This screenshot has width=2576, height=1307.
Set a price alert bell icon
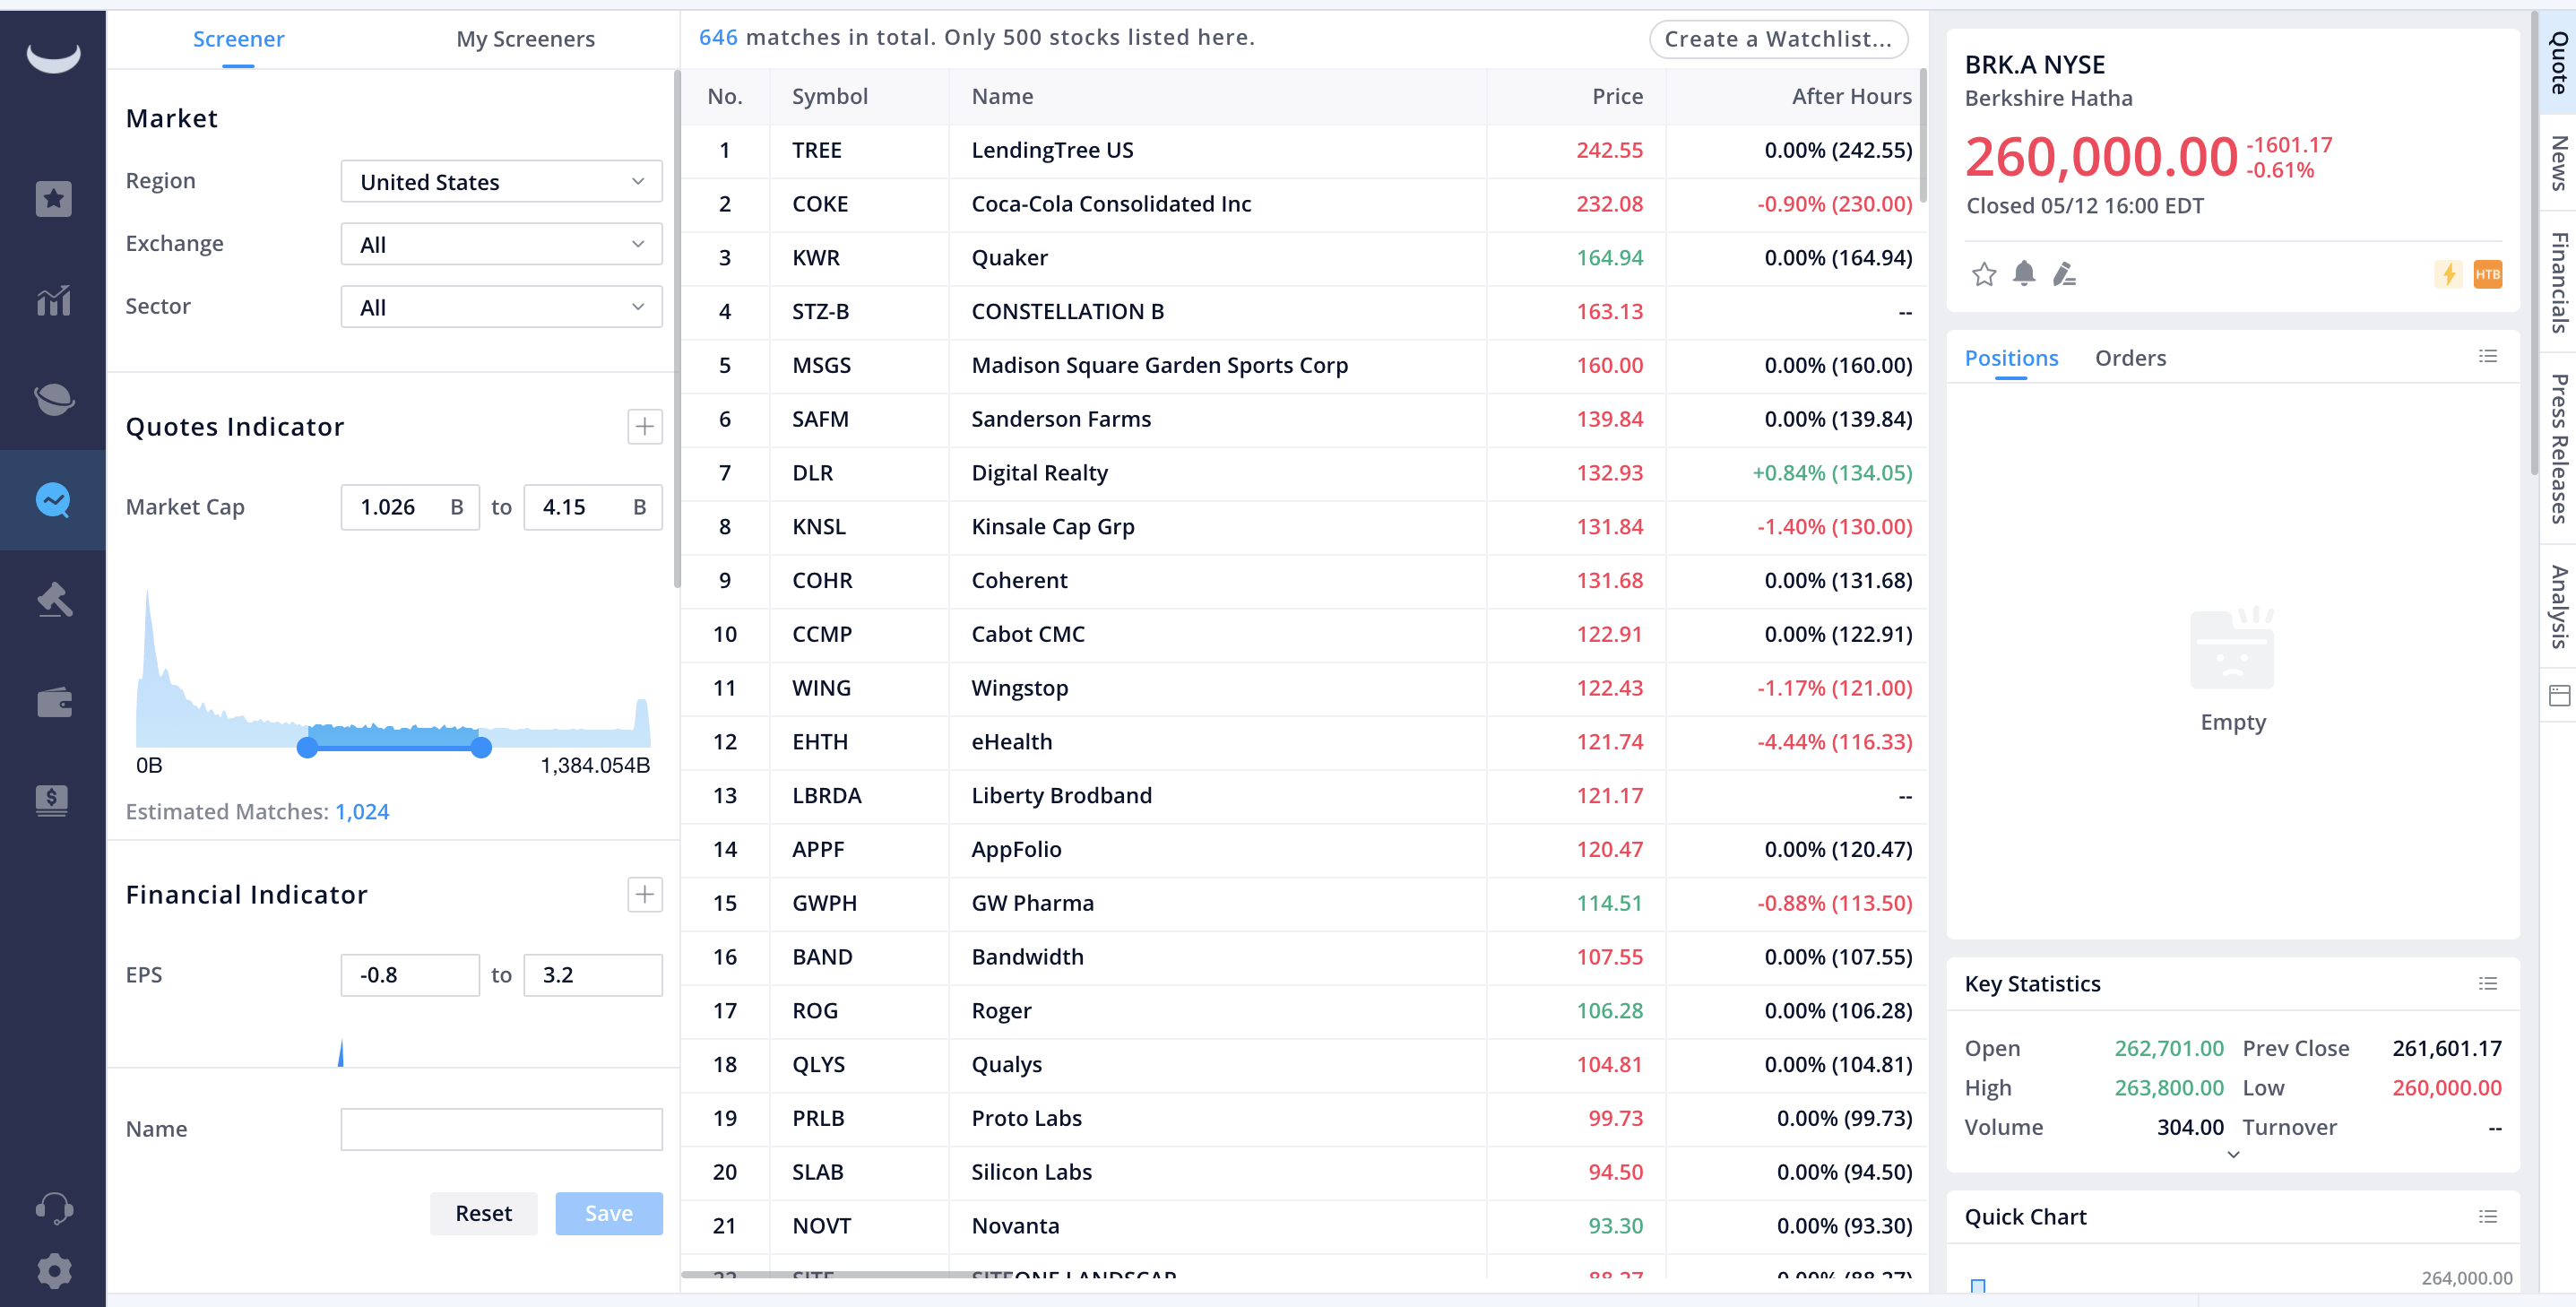pyautogui.click(x=2024, y=273)
